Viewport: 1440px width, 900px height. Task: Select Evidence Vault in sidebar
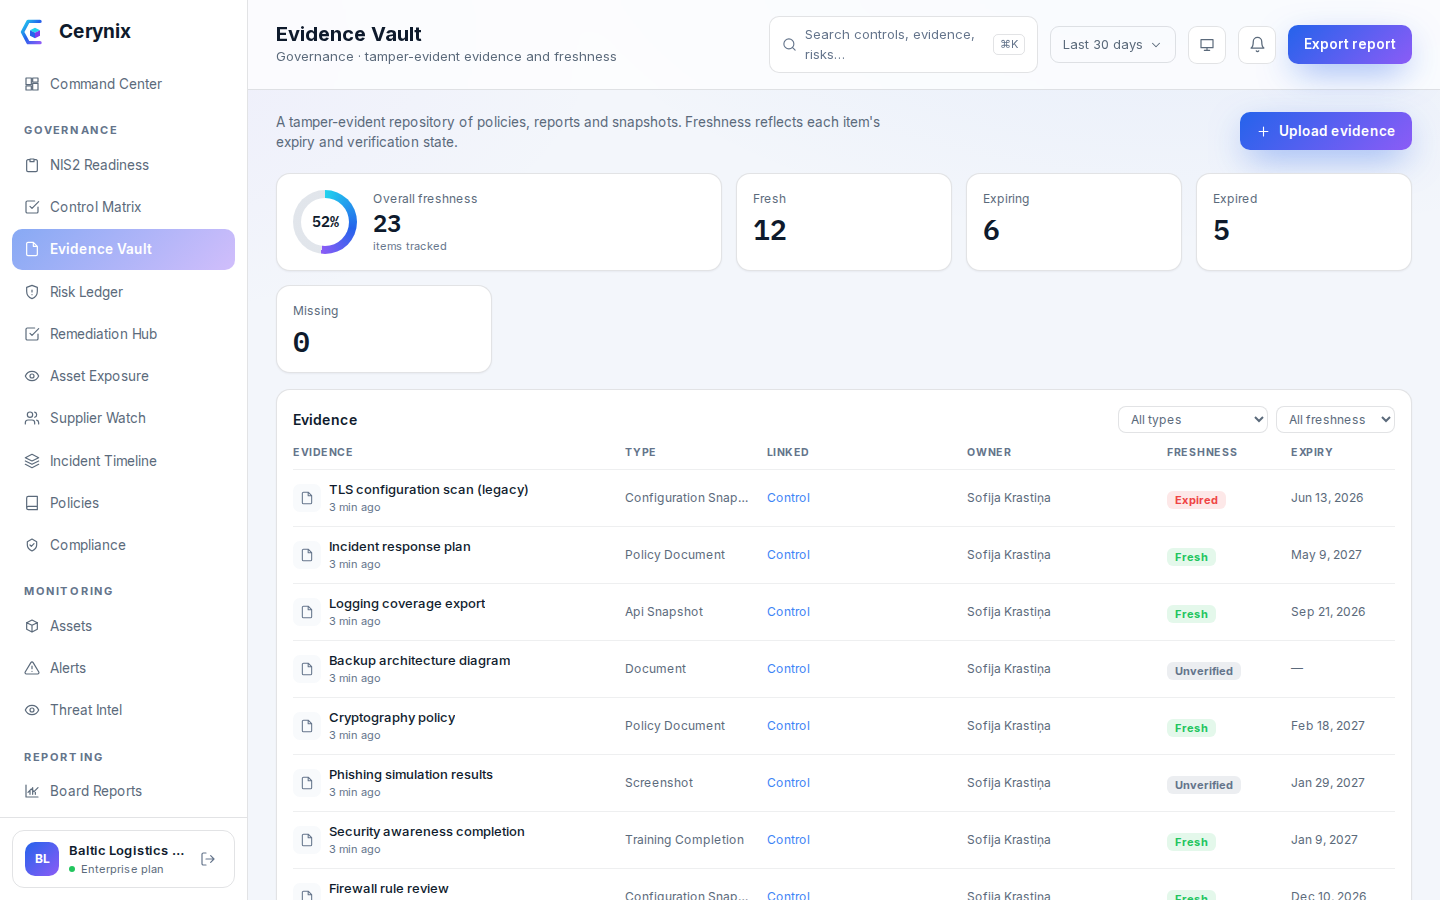(x=123, y=249)
